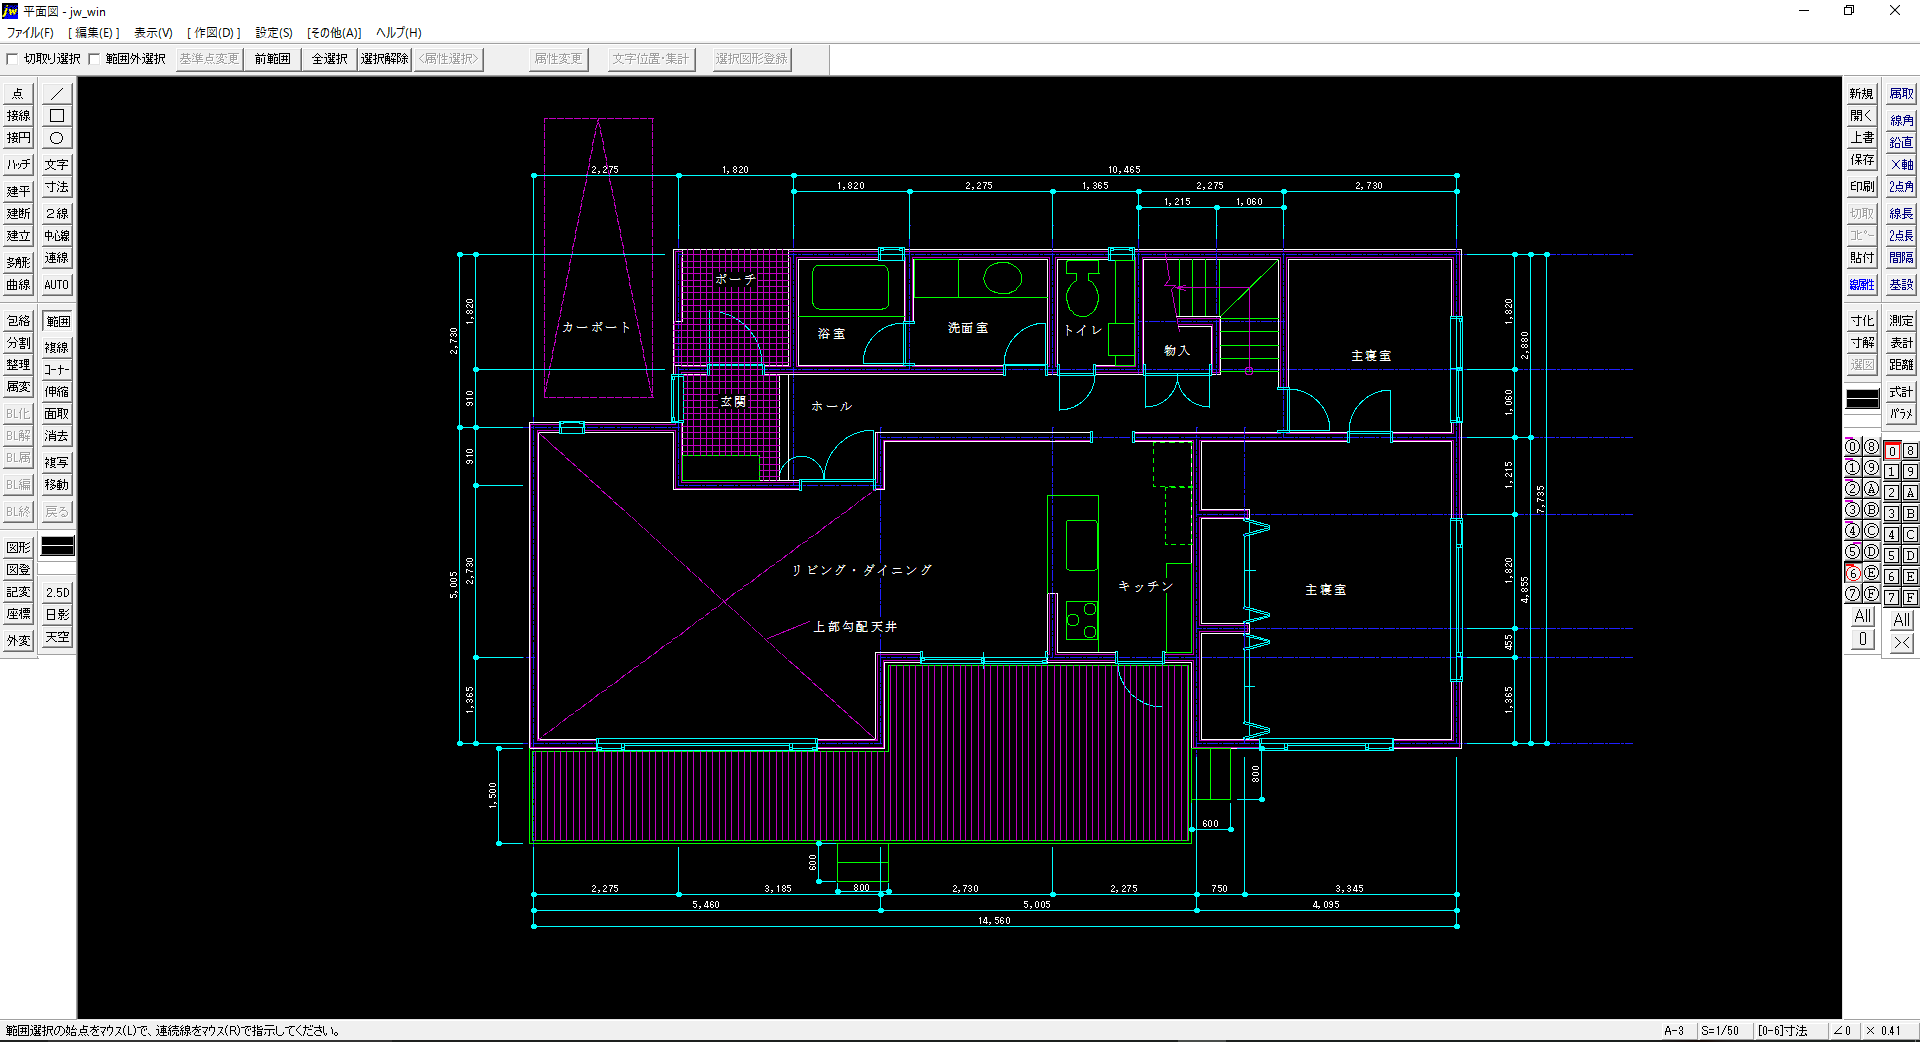Viewport: 1920px width, 1042px height.
Task: Open the S=1/50 scale setting
Action: (x=1720, y=1031)
